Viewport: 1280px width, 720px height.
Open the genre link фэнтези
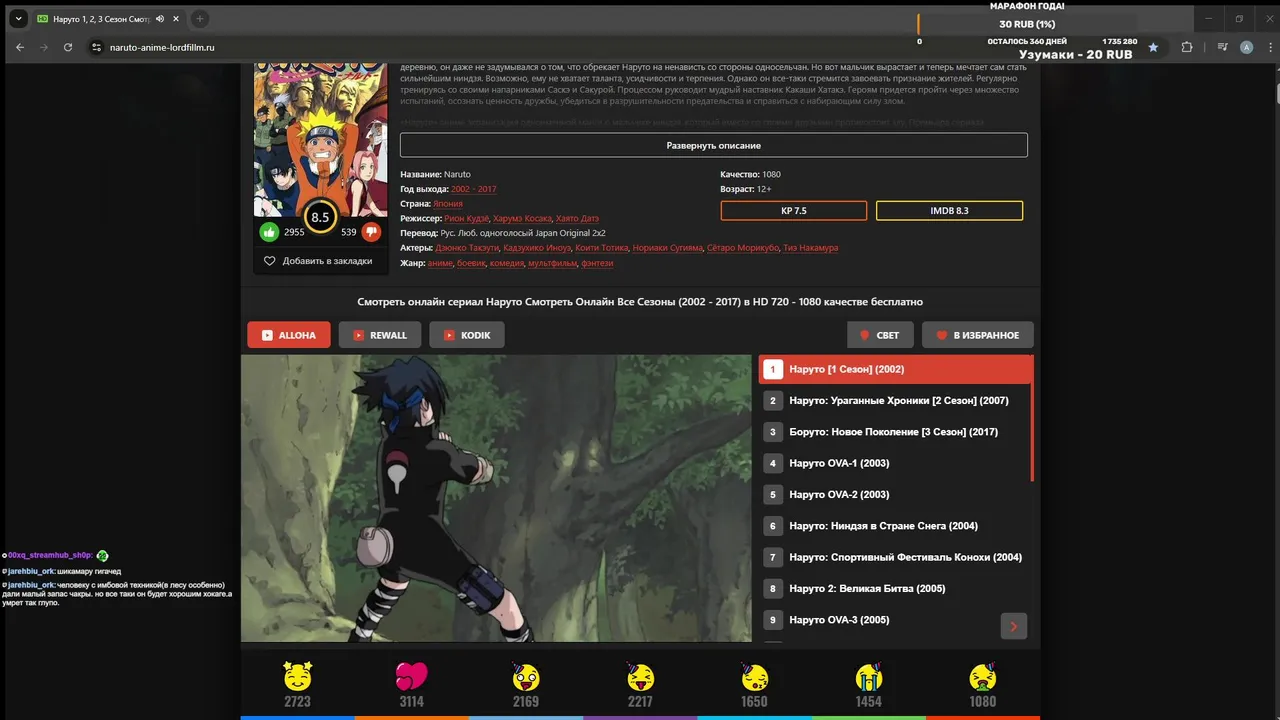click(x=597, y=263)
